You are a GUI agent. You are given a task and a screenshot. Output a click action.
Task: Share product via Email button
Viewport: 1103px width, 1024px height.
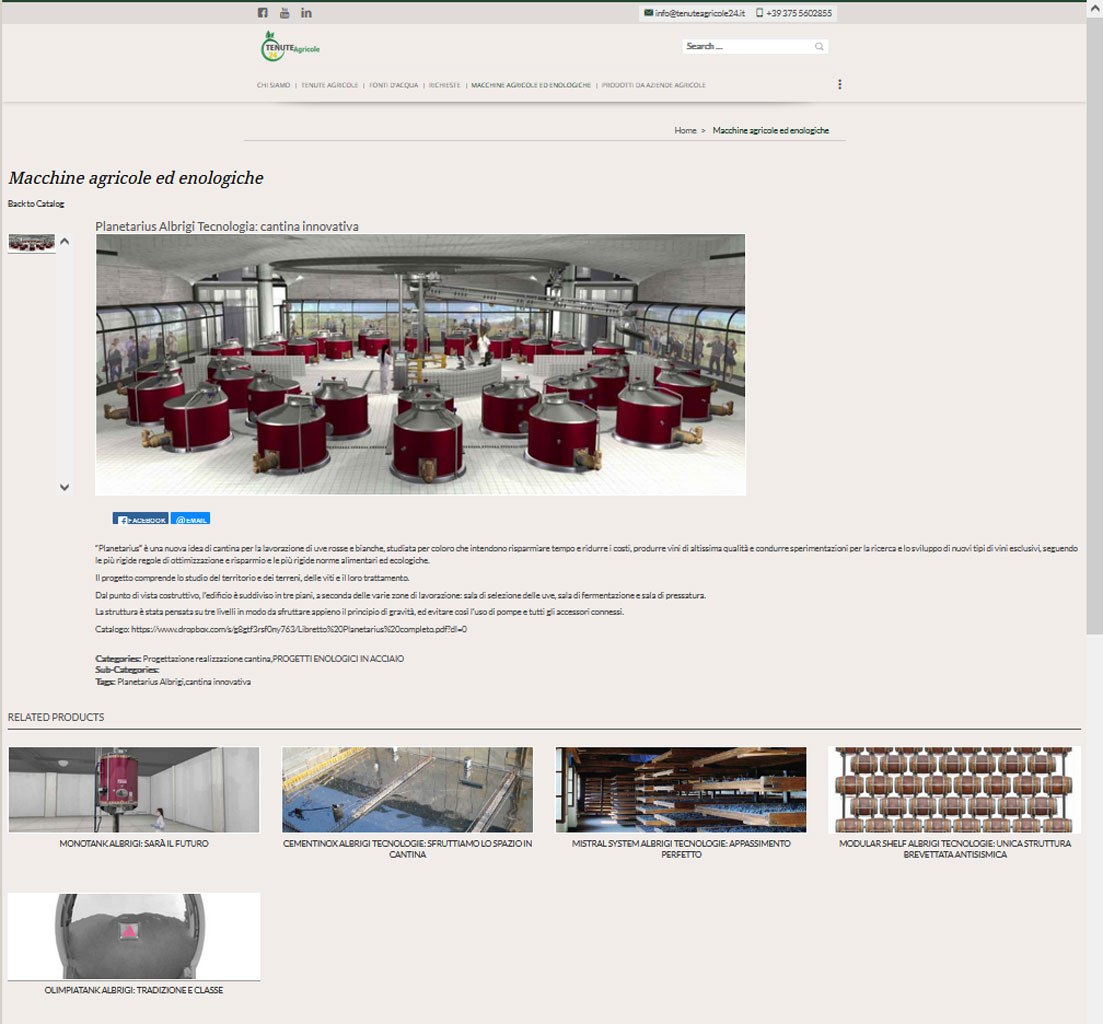pyautogui.click(x=191, y=519)
